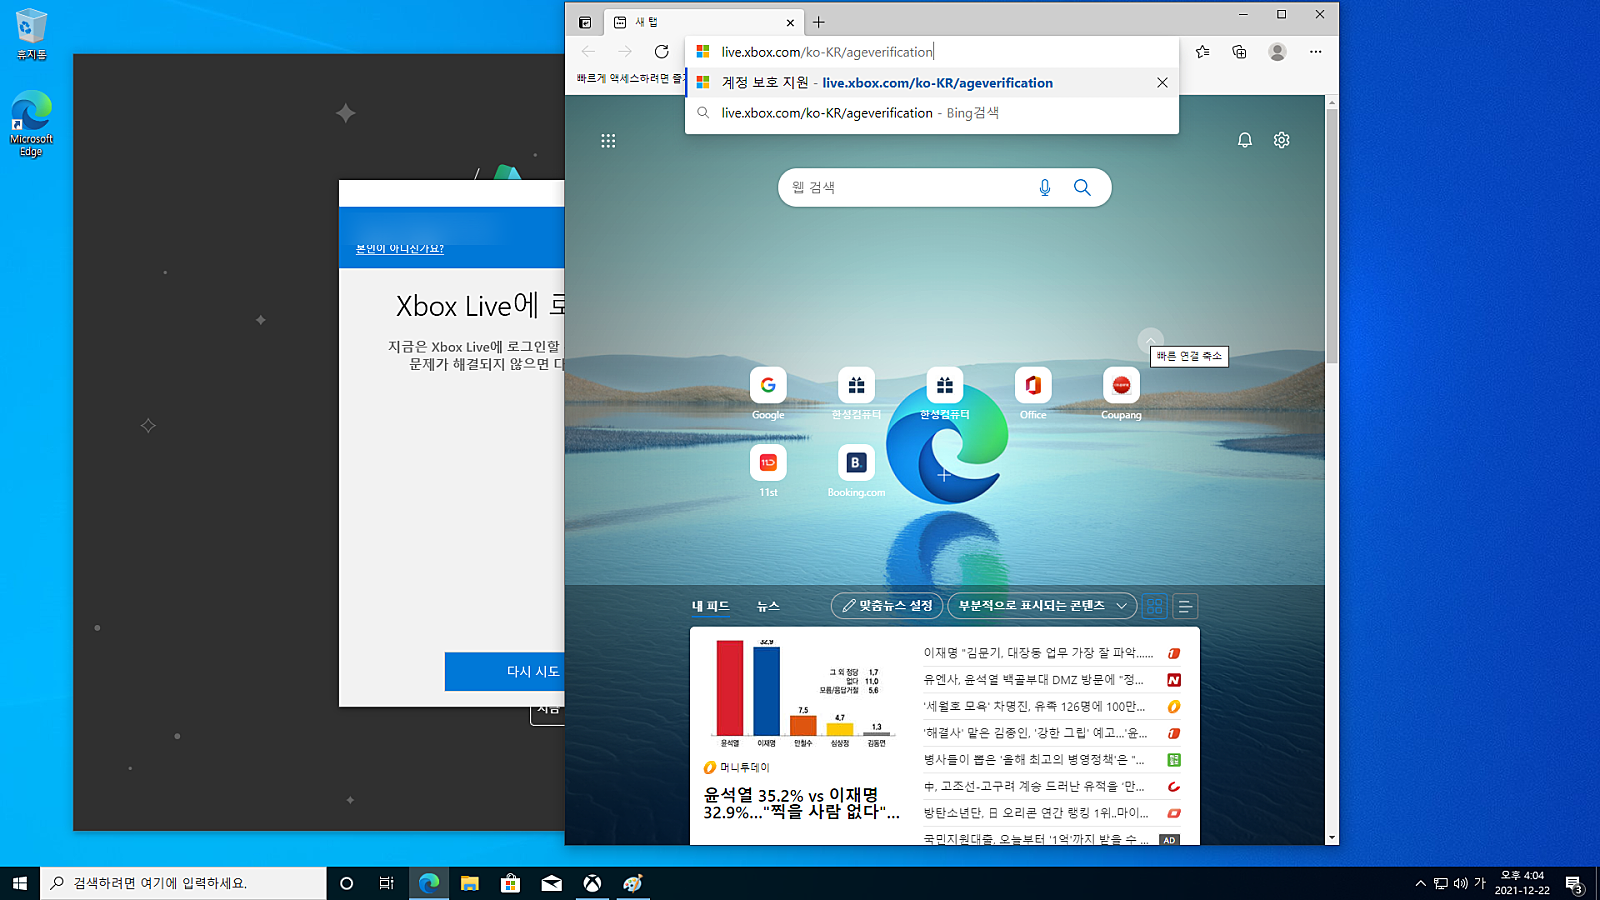Viewport: 1600px width, 900px height.
Task: Refresh the page in Edge
Action: (661, 52)
